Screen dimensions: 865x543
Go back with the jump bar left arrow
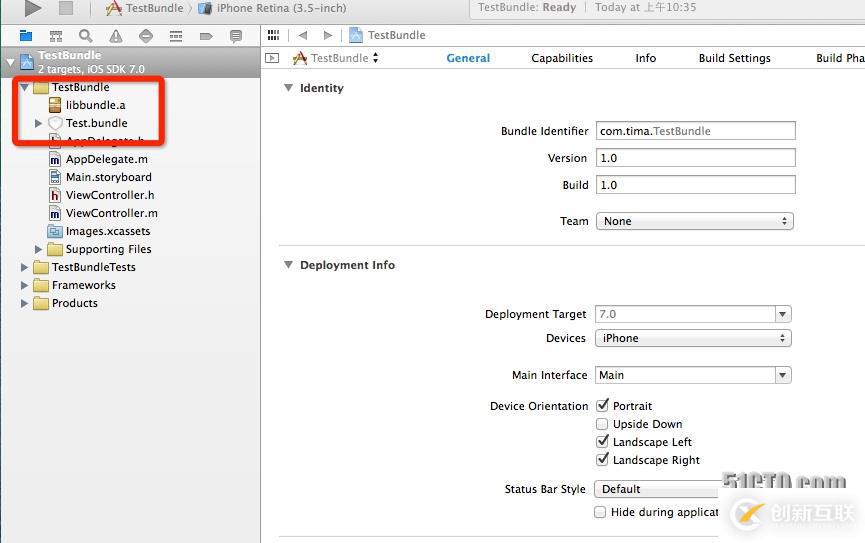pos(302,35)
